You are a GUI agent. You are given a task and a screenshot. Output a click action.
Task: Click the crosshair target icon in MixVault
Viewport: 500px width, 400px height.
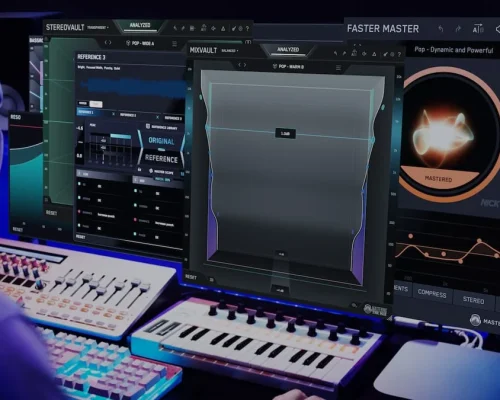point(364,54)
